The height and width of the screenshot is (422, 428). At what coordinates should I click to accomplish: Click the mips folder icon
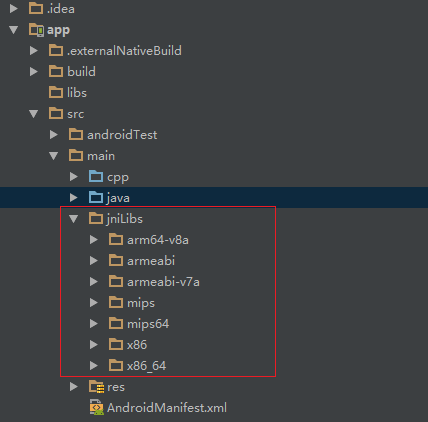116,302
